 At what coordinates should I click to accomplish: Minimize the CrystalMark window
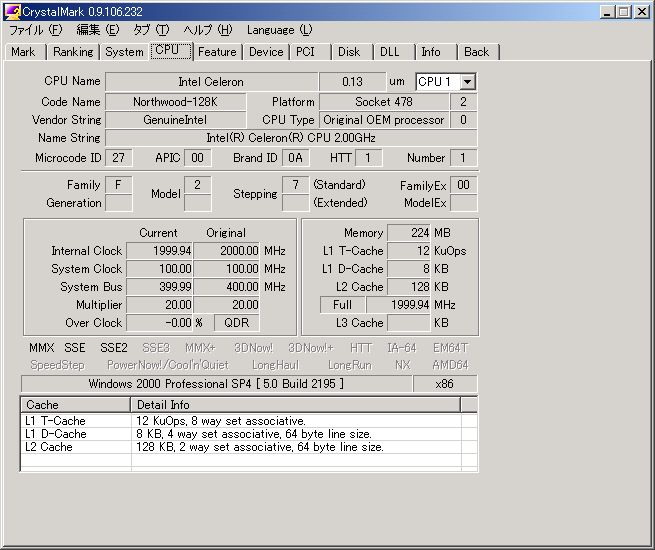(x=607, y=12)
